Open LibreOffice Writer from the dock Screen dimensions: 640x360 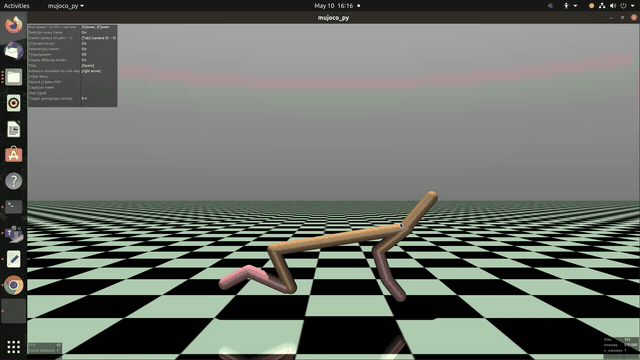[x=13, y=129]
